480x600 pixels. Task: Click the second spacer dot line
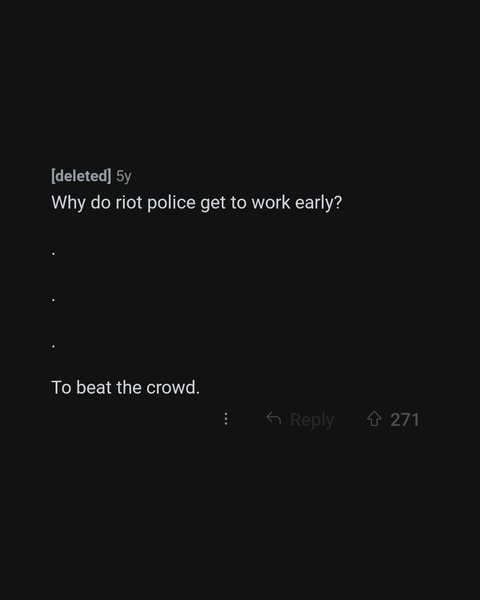(x=53, y=300)
